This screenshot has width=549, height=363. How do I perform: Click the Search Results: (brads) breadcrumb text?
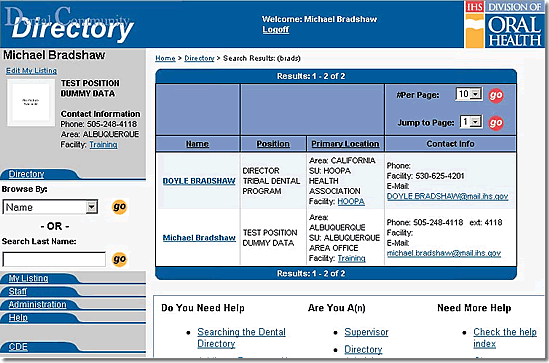262,58
